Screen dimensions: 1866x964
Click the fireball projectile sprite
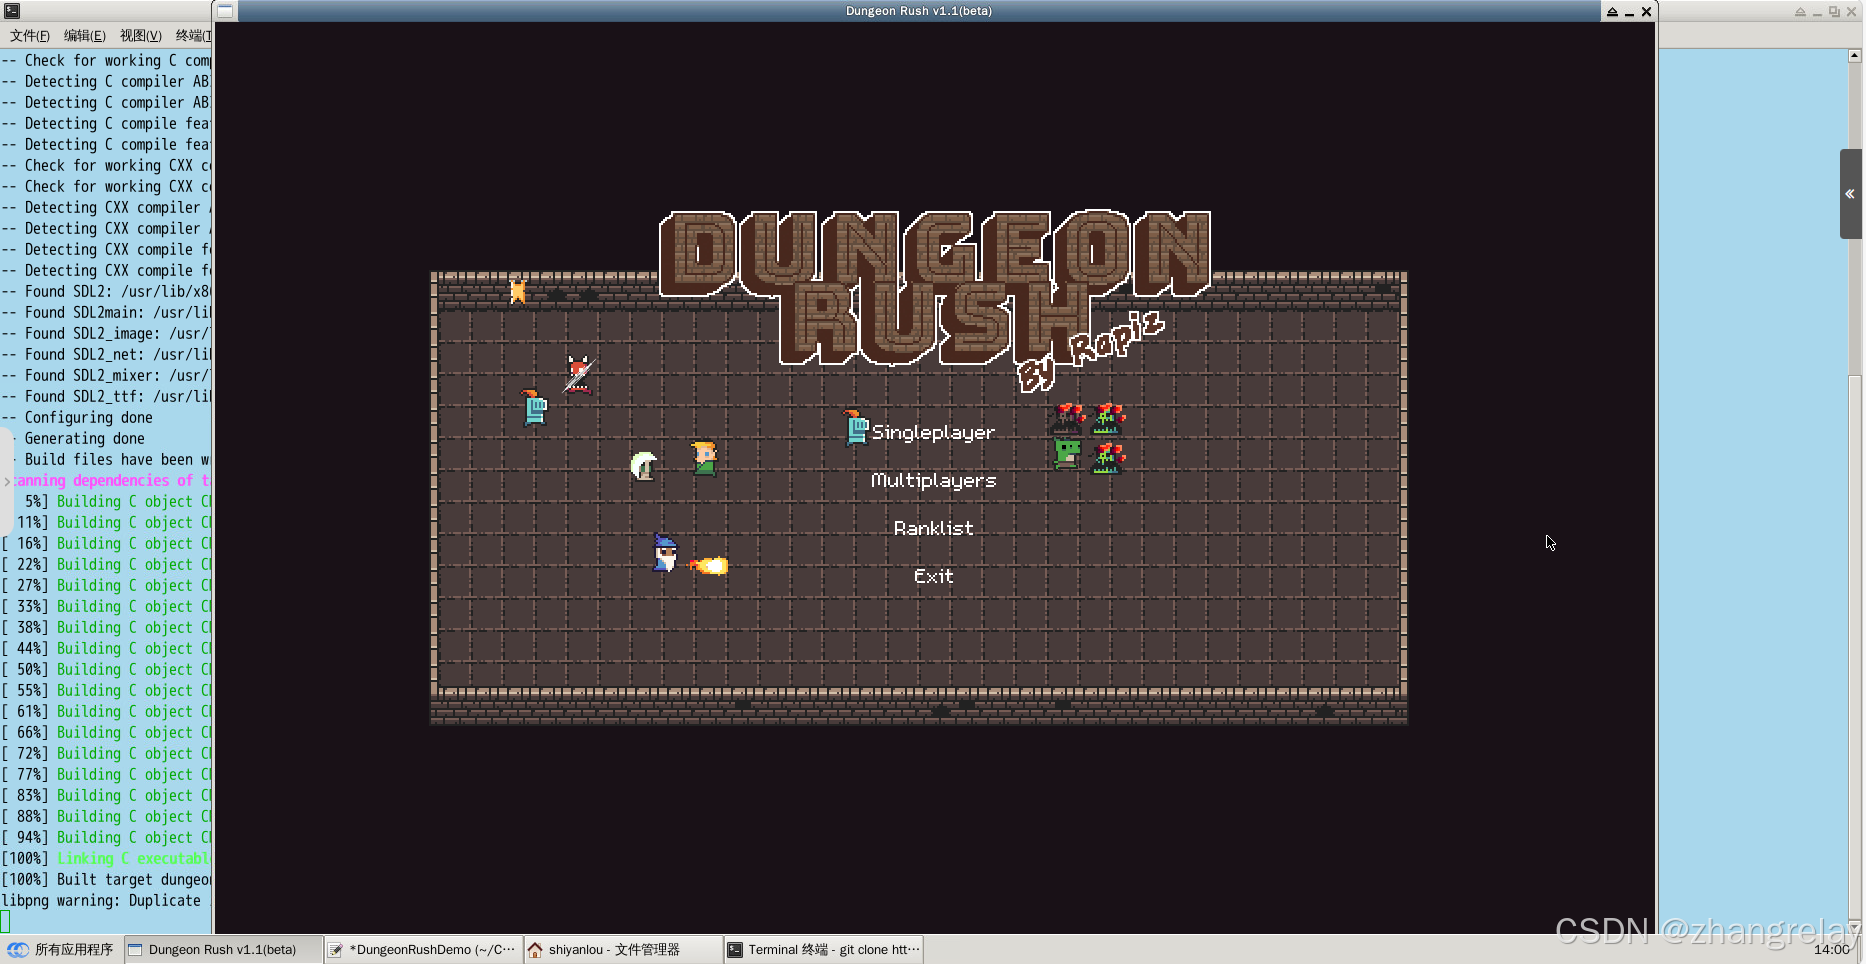click(709, 566)
